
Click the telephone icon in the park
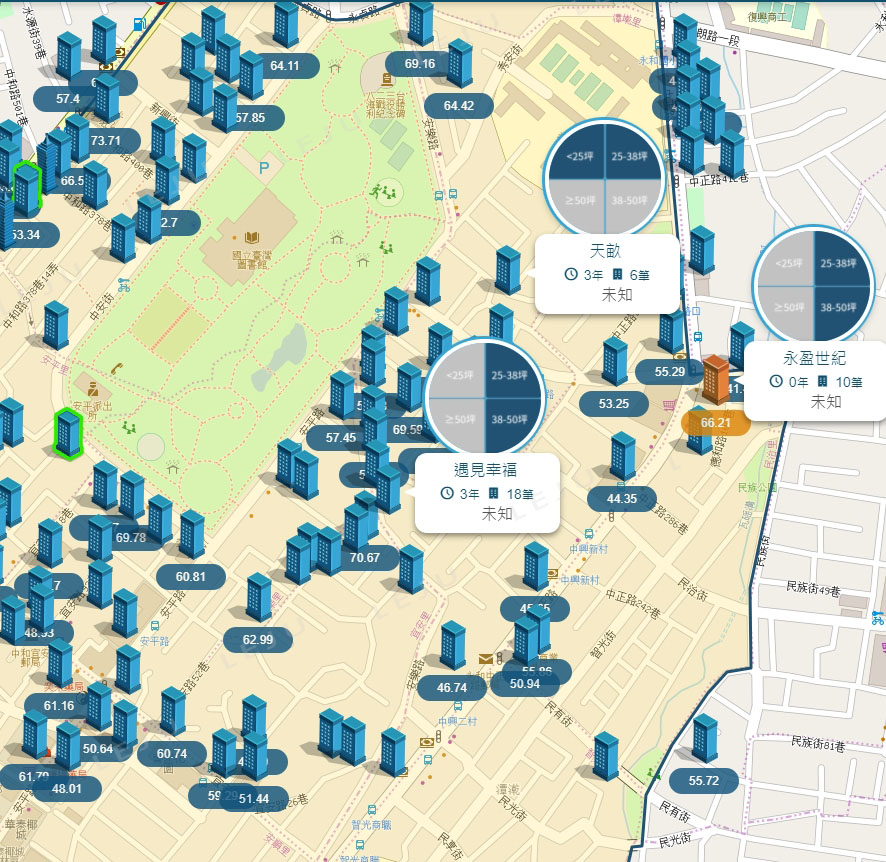(x=117, y=368)
